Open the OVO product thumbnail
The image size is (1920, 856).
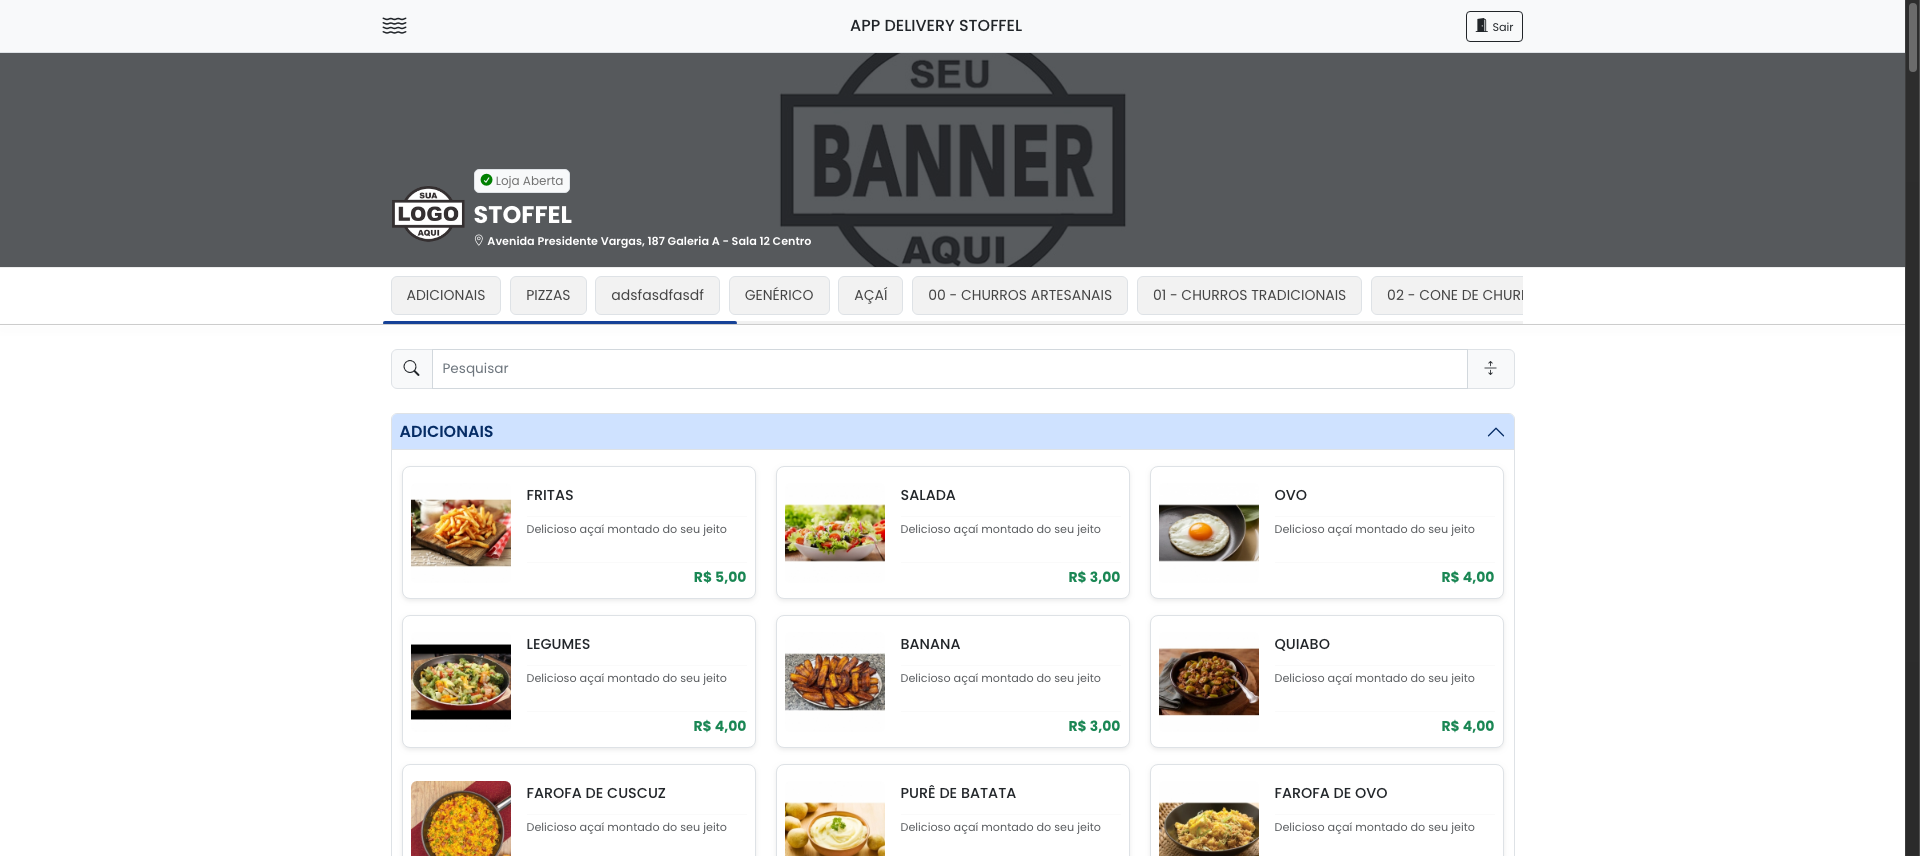click(x=1209, y=533)
